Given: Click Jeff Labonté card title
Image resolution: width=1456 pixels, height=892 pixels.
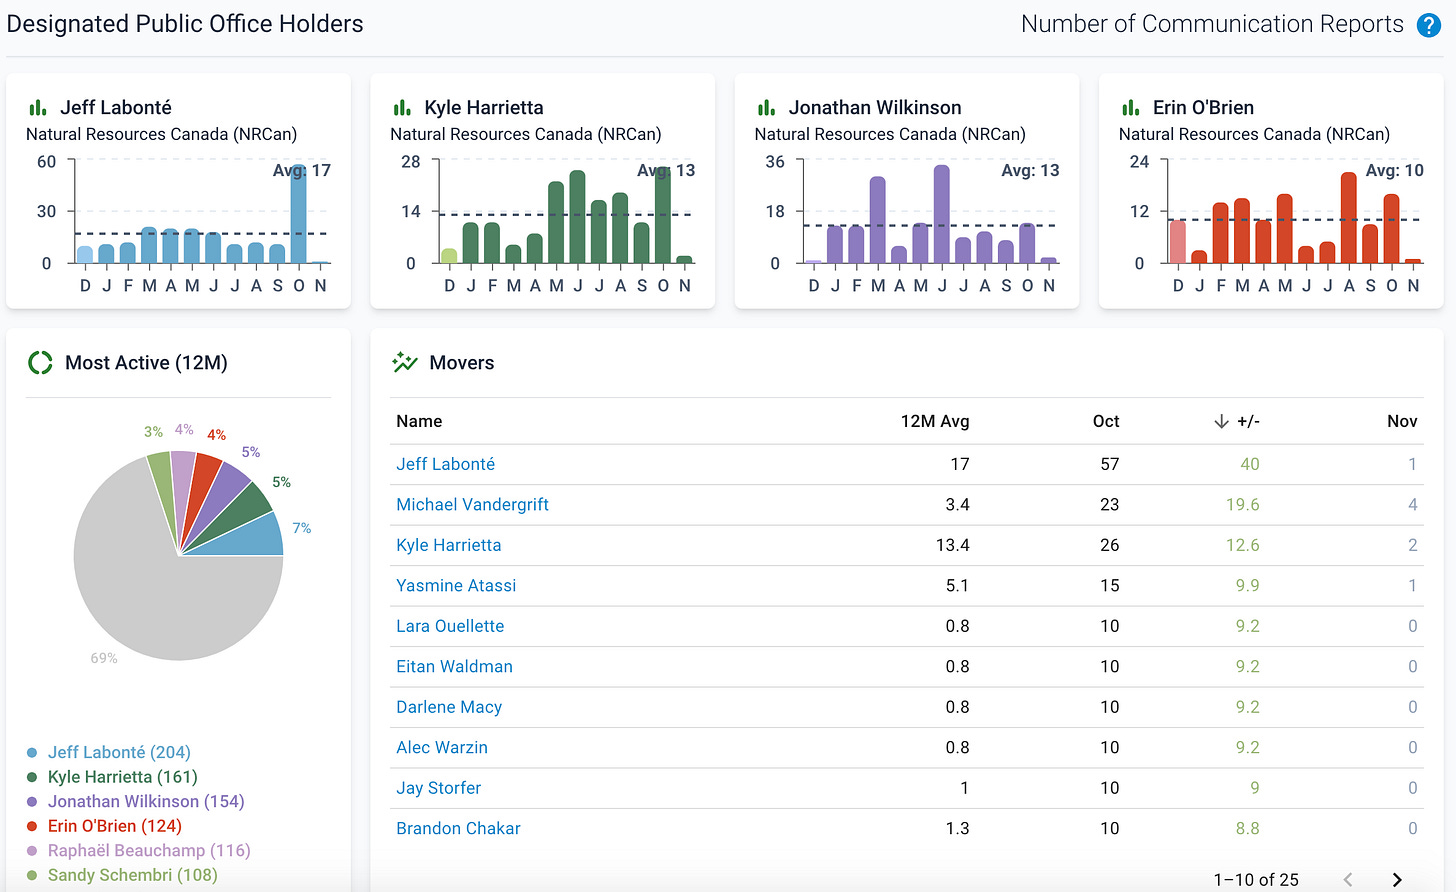Looking at the screenshot, I should [x=116, y=107].
